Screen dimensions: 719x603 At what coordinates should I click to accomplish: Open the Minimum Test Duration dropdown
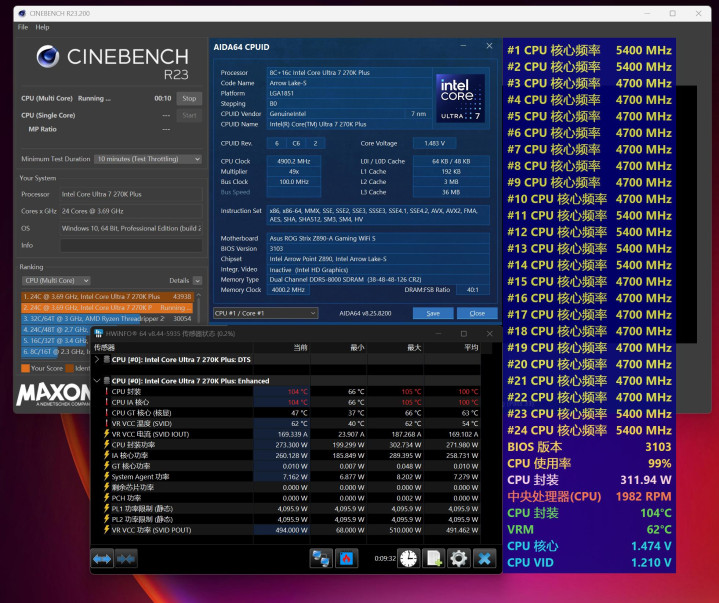pyautogui.click(x=144, y=159)
